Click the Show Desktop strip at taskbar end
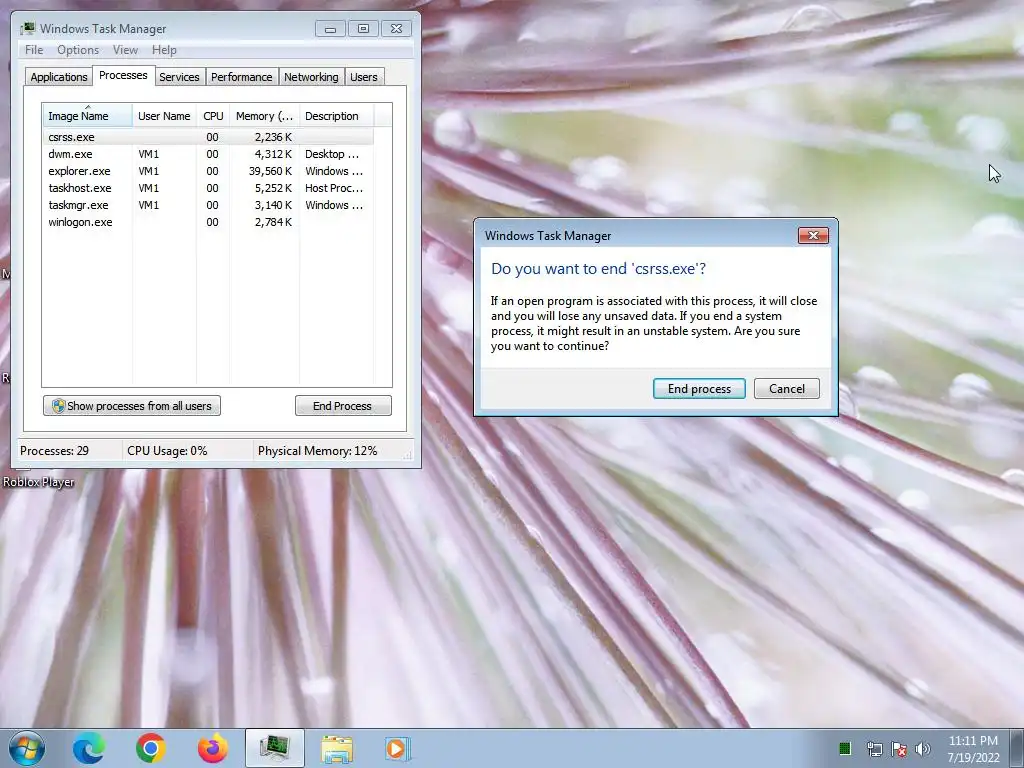The width and height of the screenshot is (1024, 768). (1017, 748)
